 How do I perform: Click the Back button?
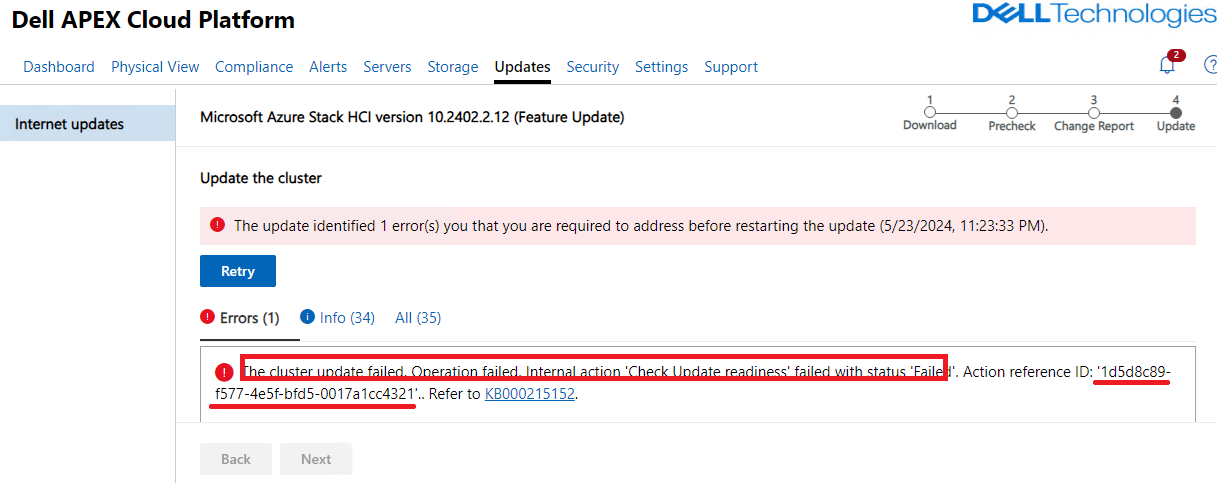point(236,459)
